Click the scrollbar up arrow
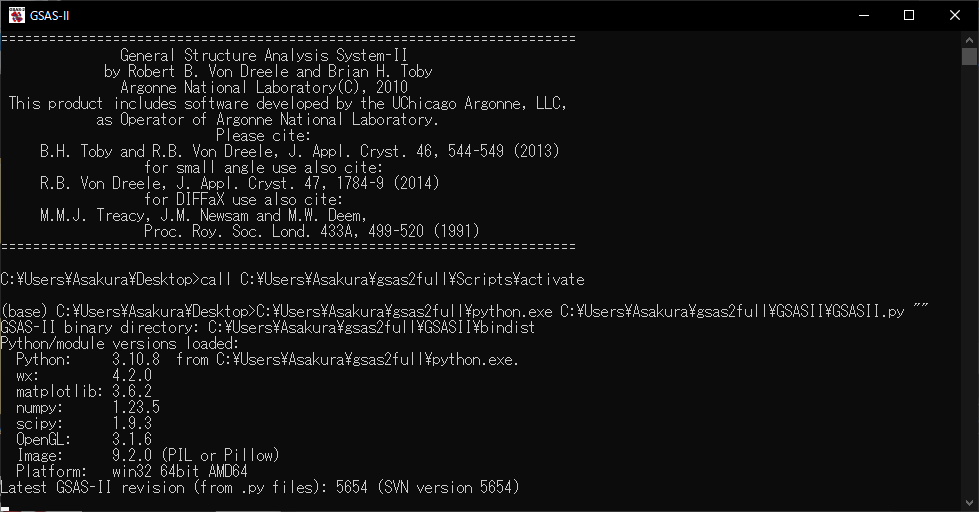 coord(969,39)
